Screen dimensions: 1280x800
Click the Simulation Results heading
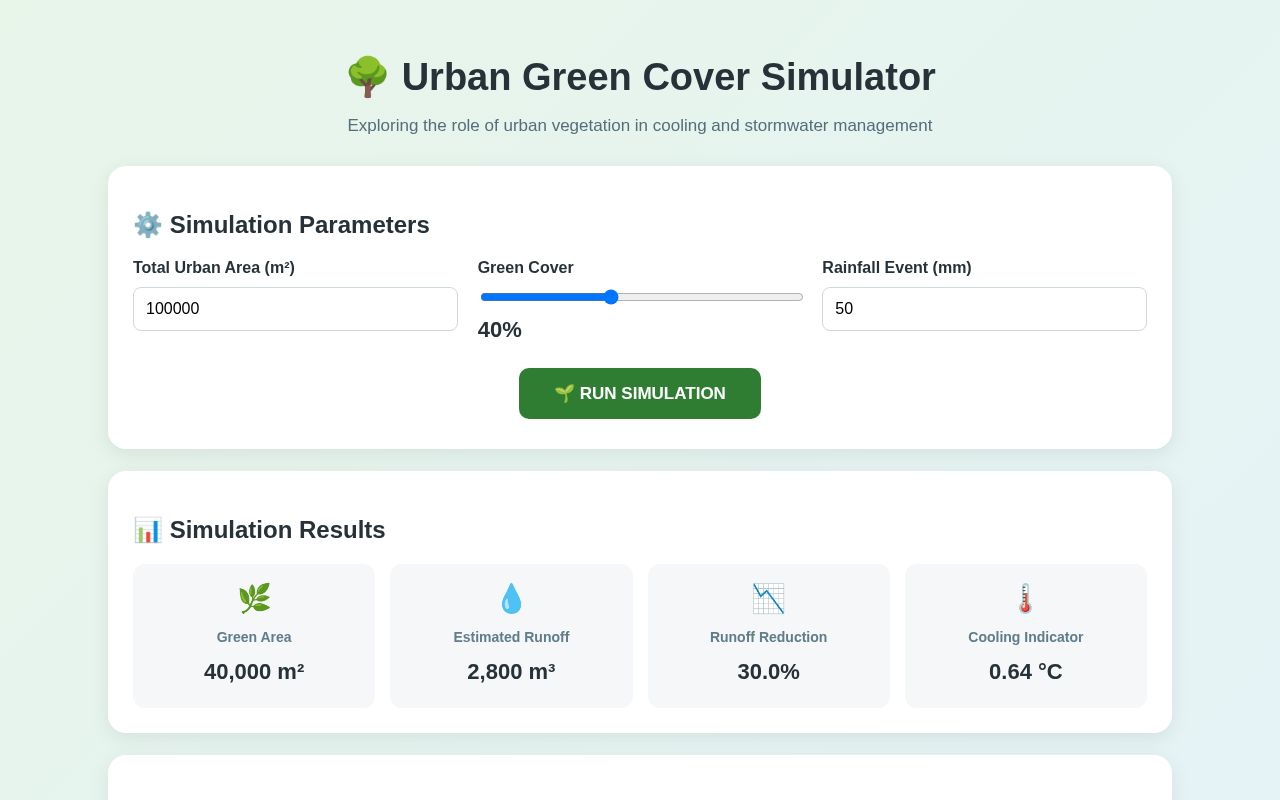[259, 530]
